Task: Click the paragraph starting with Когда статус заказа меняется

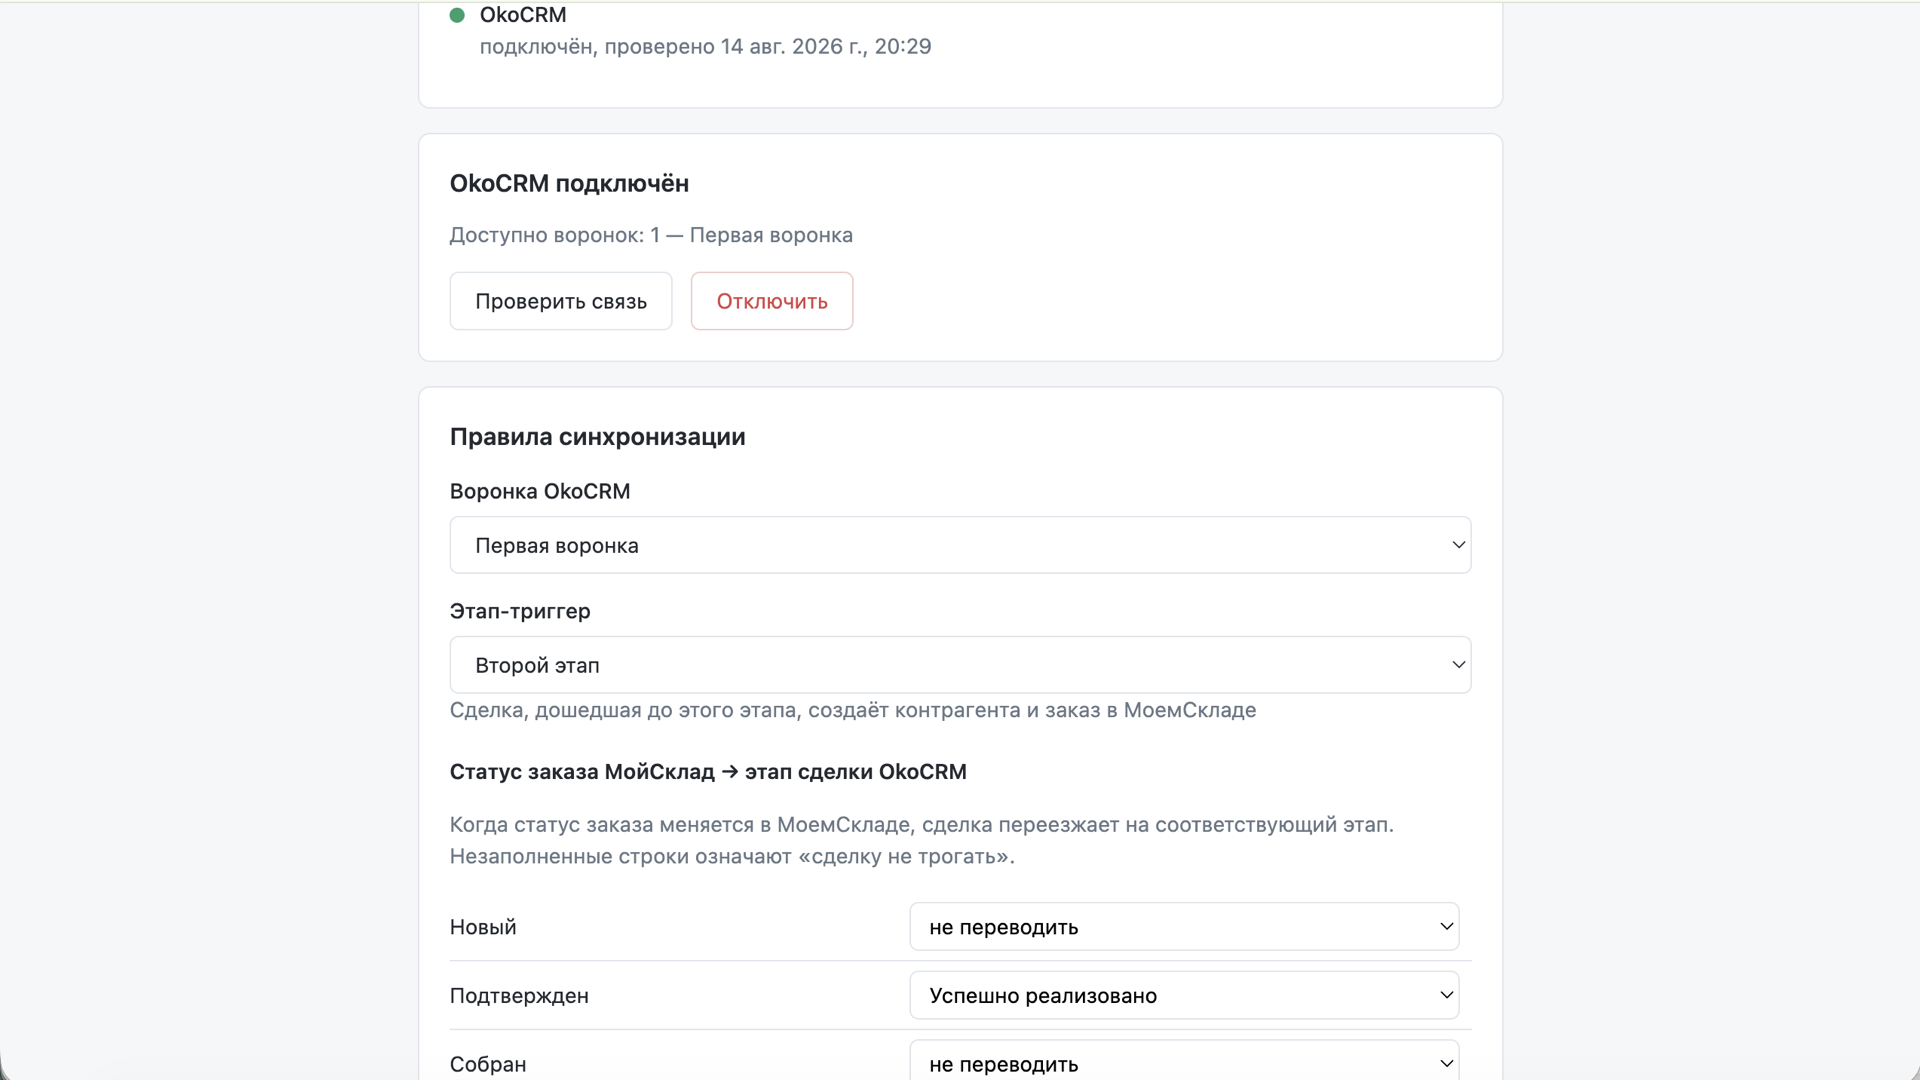Action: [x=921, y=840]
